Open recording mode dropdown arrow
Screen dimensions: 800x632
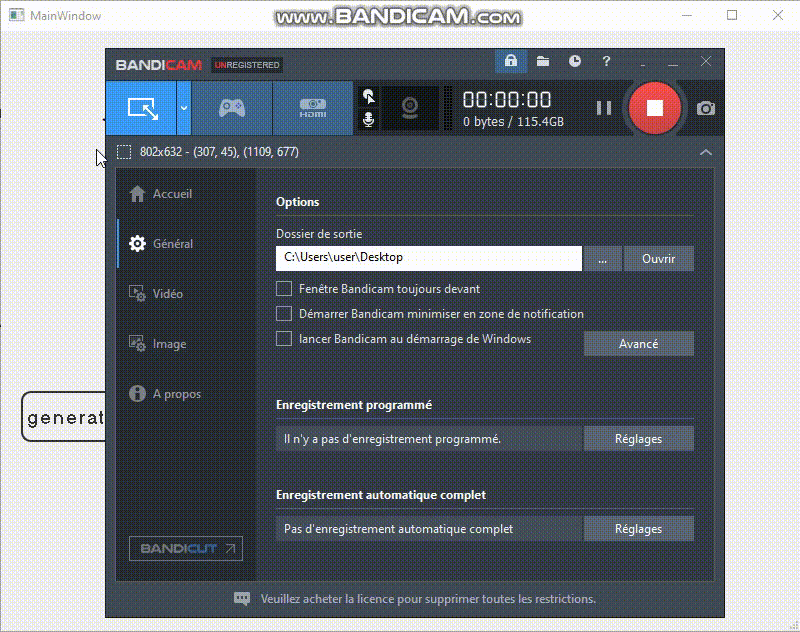[184, 108]
